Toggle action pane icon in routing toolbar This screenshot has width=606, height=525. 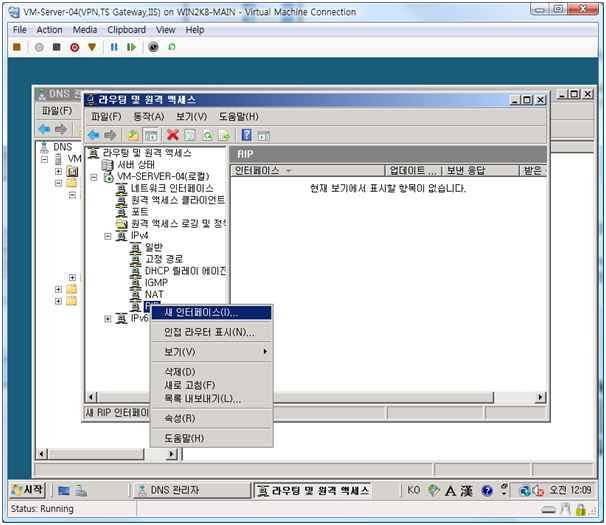pos(264,136)
